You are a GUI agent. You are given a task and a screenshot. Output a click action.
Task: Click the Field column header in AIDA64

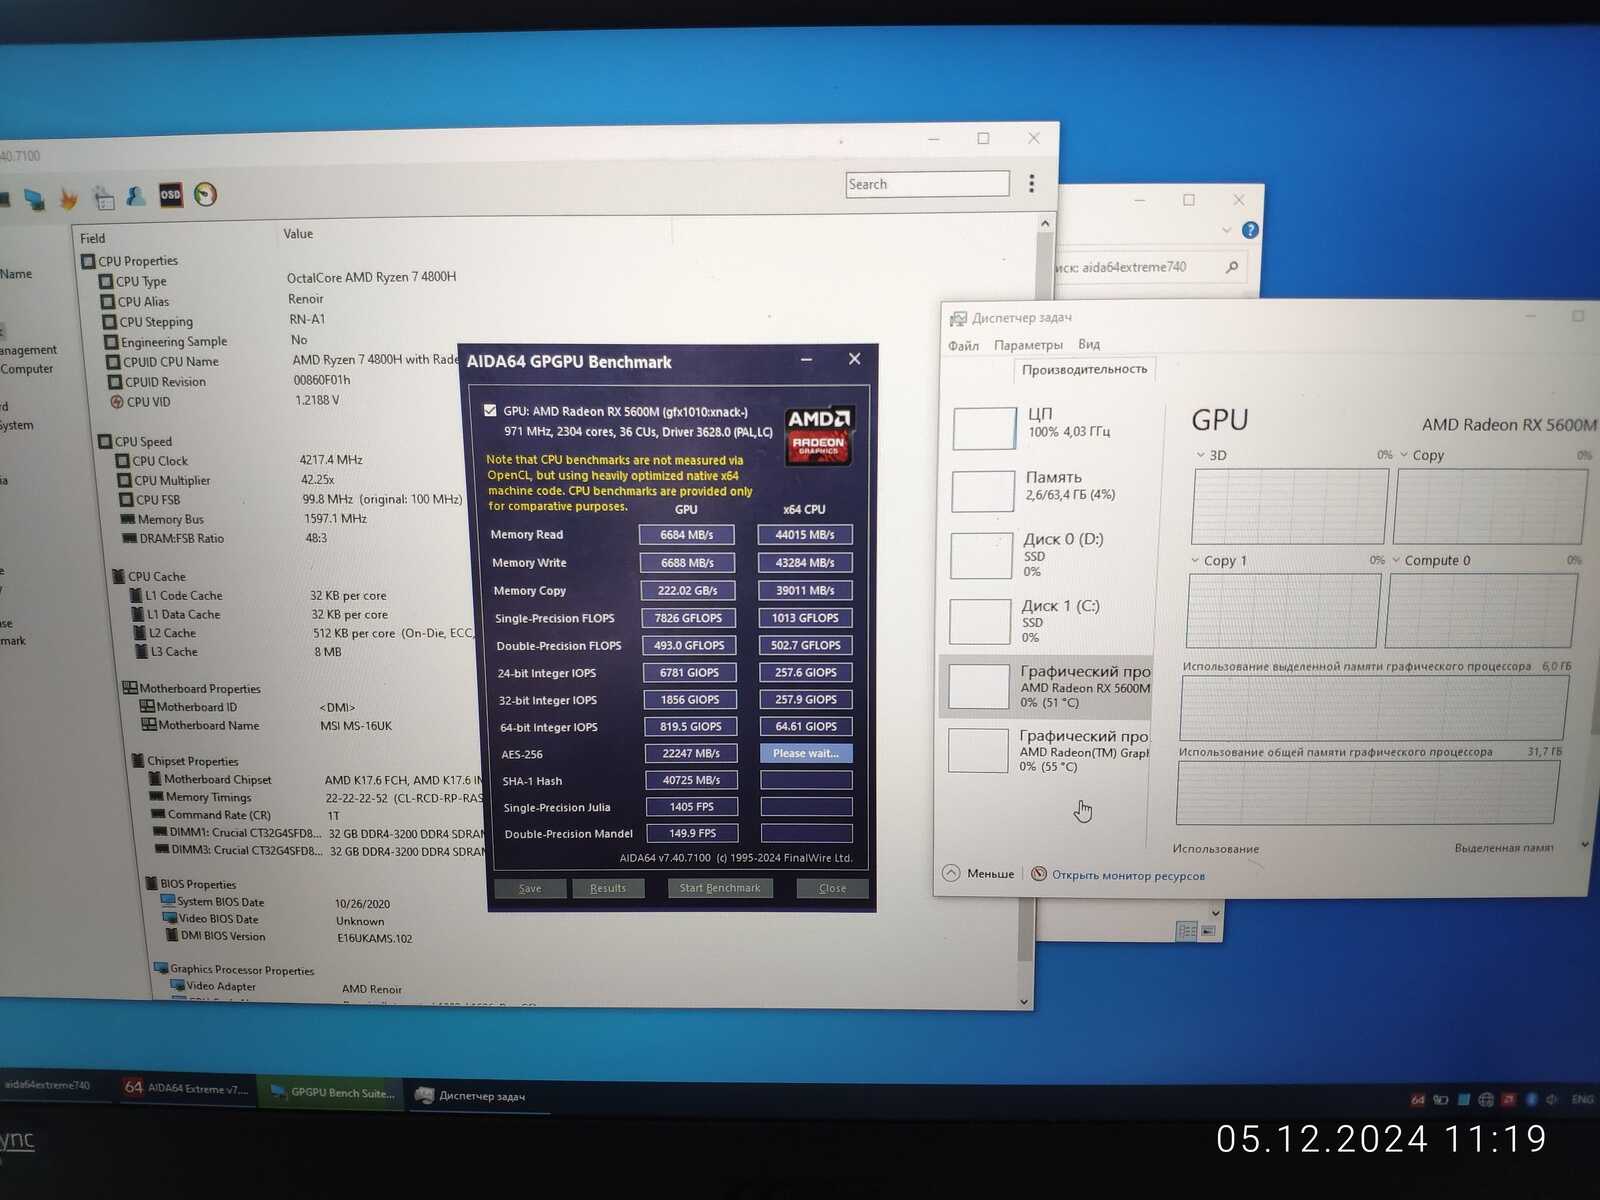coord(93,238)
